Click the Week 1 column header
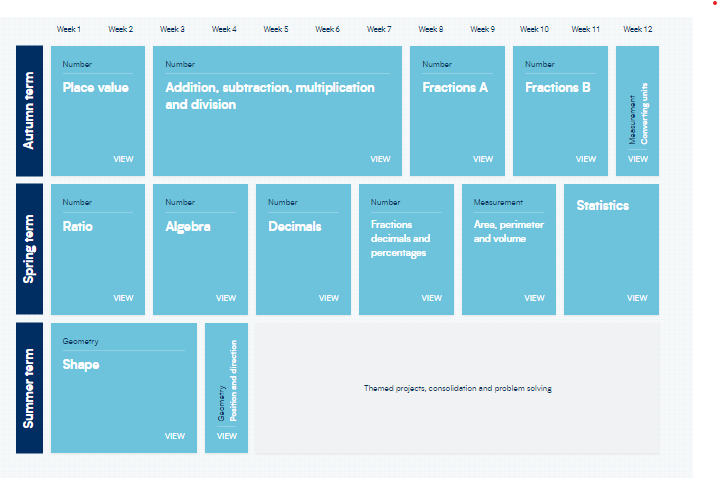 point(69,29)
